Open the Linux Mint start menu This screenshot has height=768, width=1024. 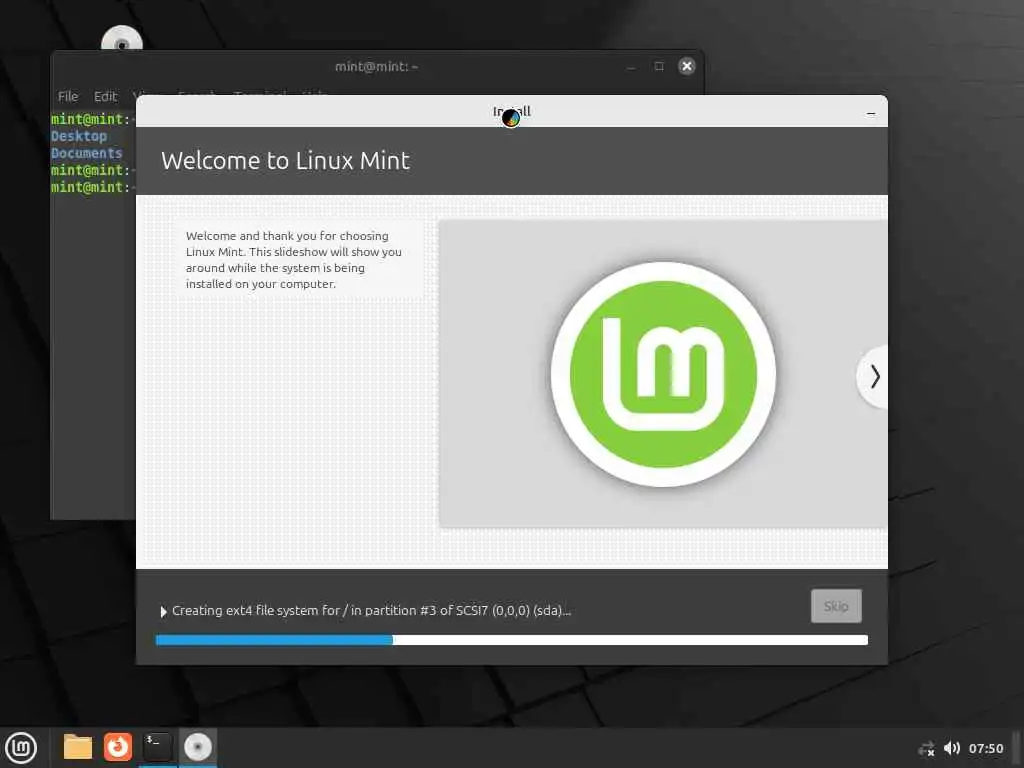point(21,748)
